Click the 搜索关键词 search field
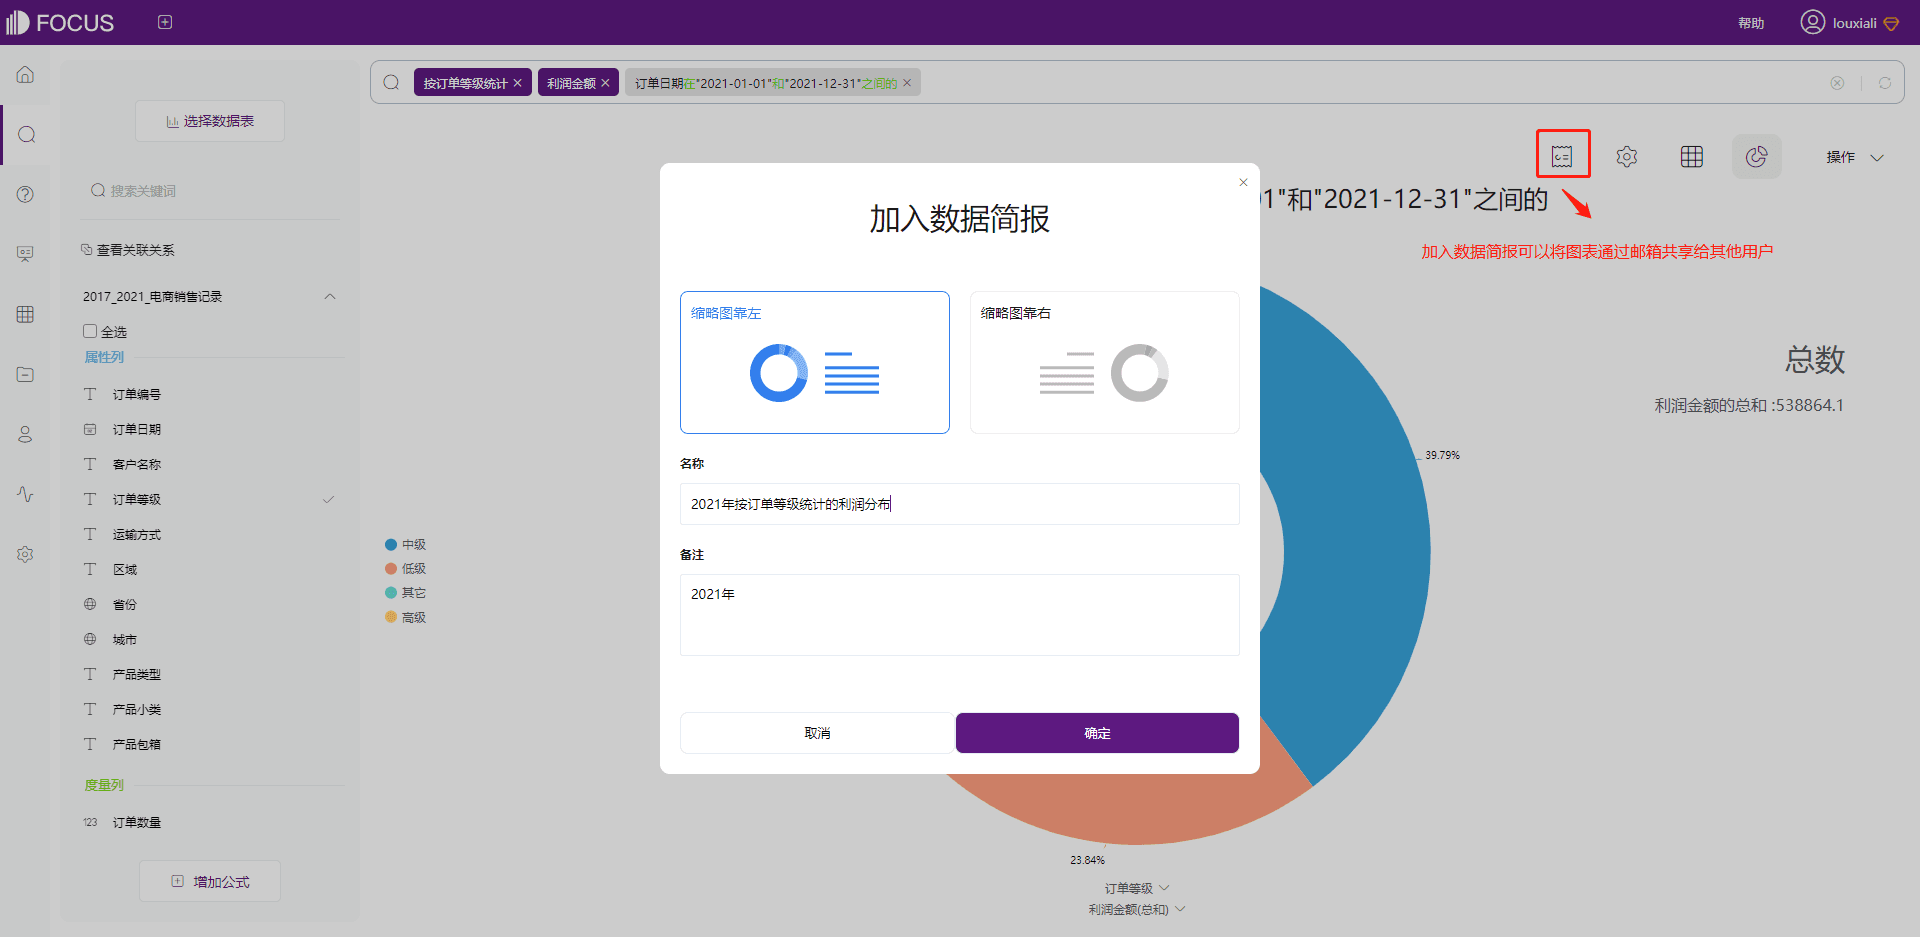Image resolution: width=1920 pixels, height=937 pixels. [x=210, y=191]
